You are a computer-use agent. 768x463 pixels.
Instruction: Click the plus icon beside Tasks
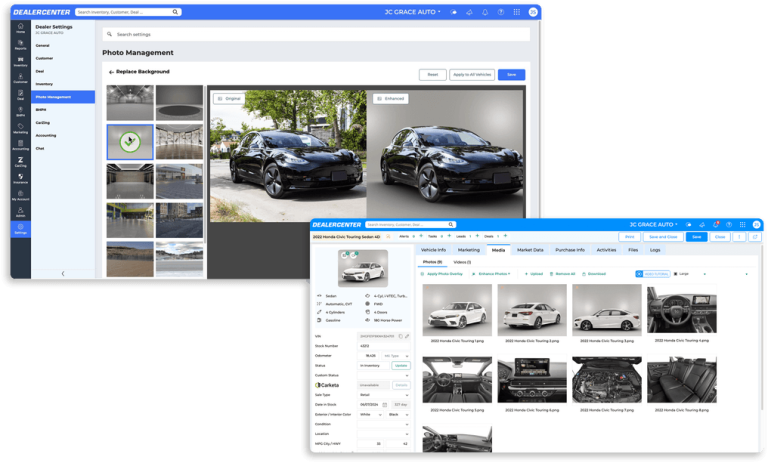point(449,236)
